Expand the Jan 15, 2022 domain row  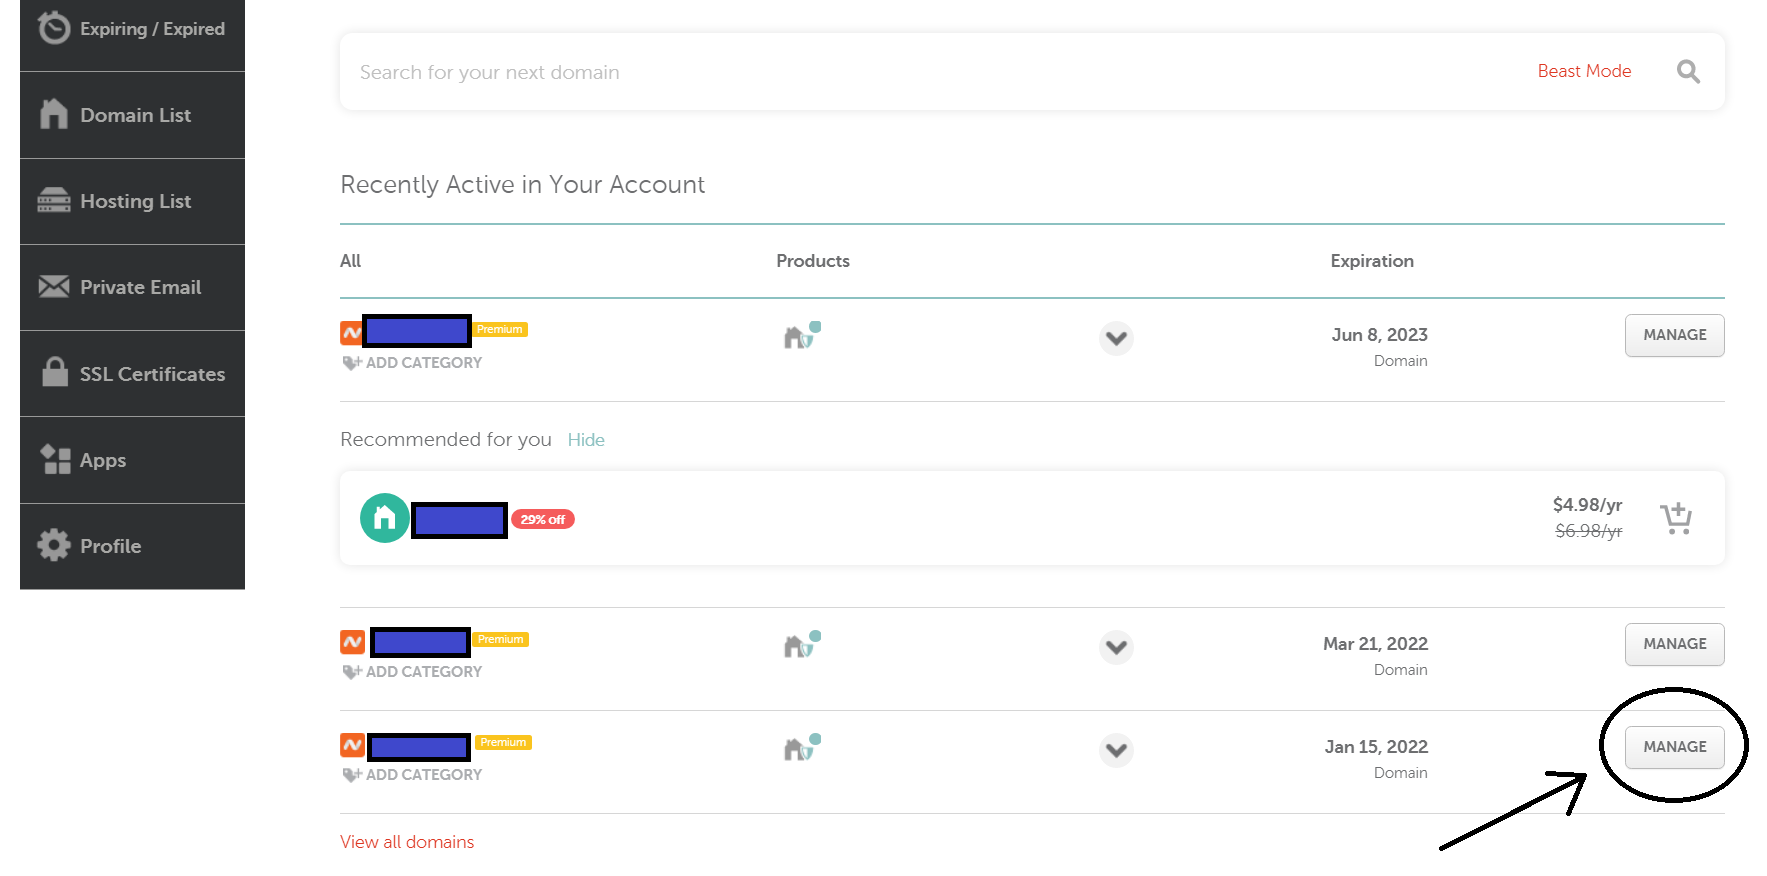[1116, 750]
